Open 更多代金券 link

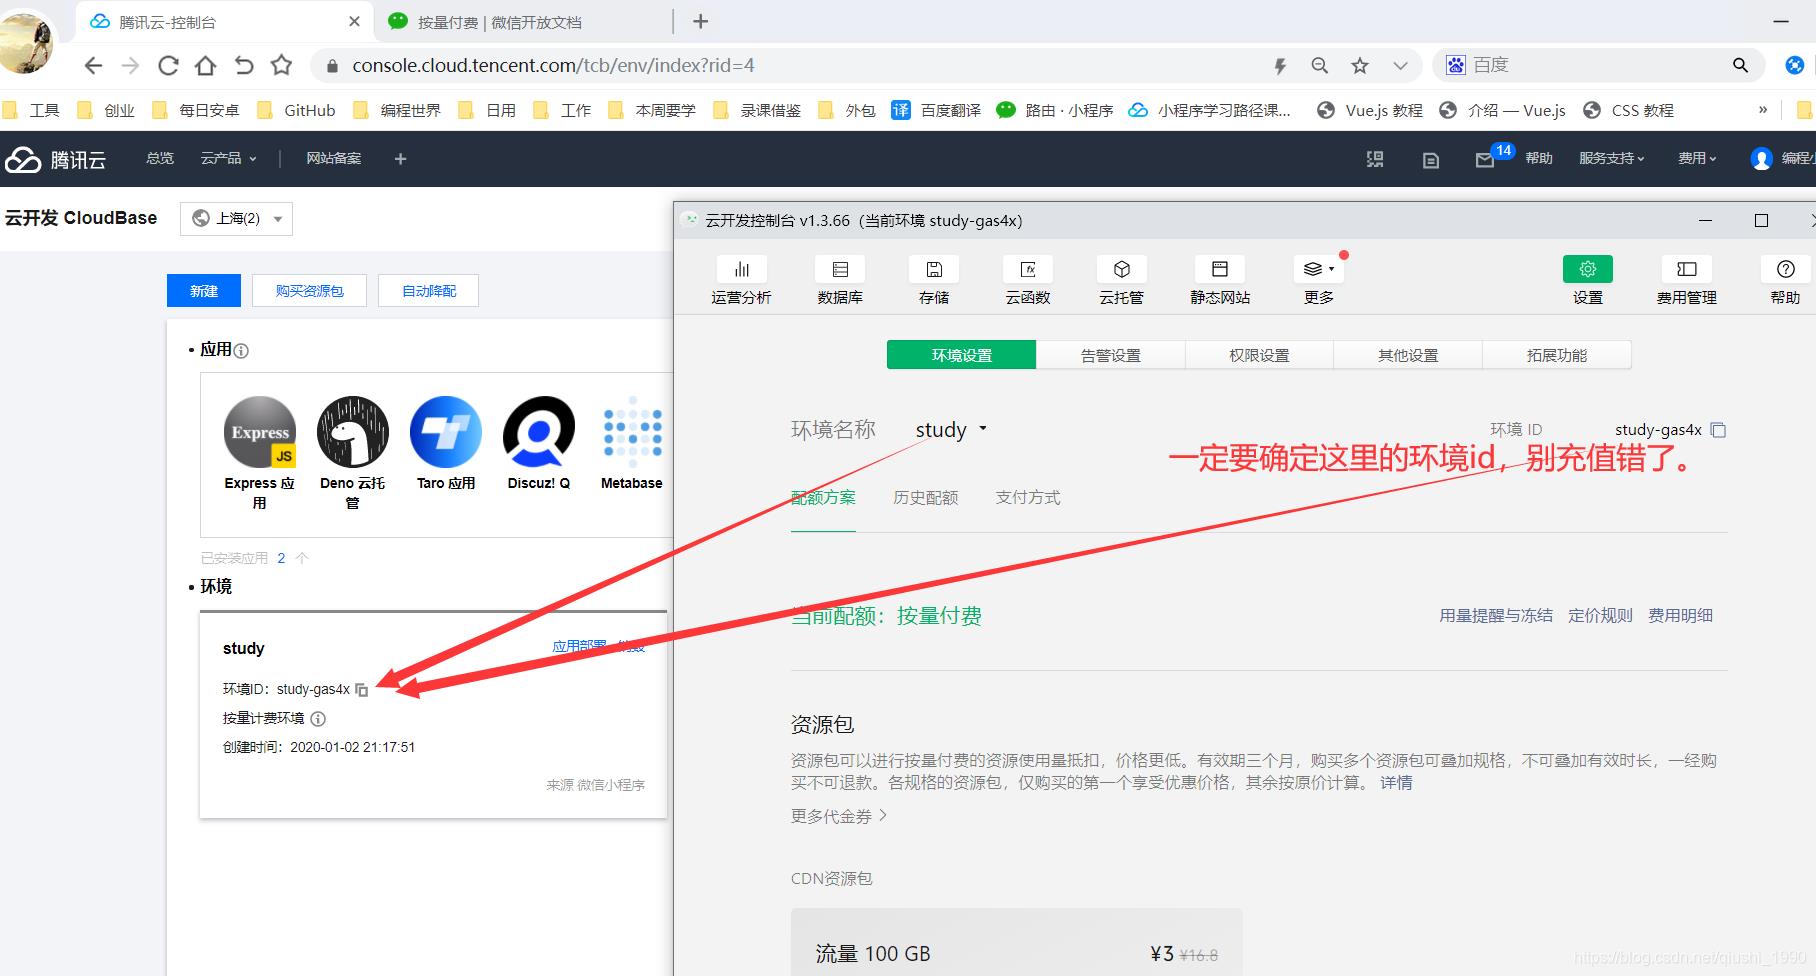point(839,816)
